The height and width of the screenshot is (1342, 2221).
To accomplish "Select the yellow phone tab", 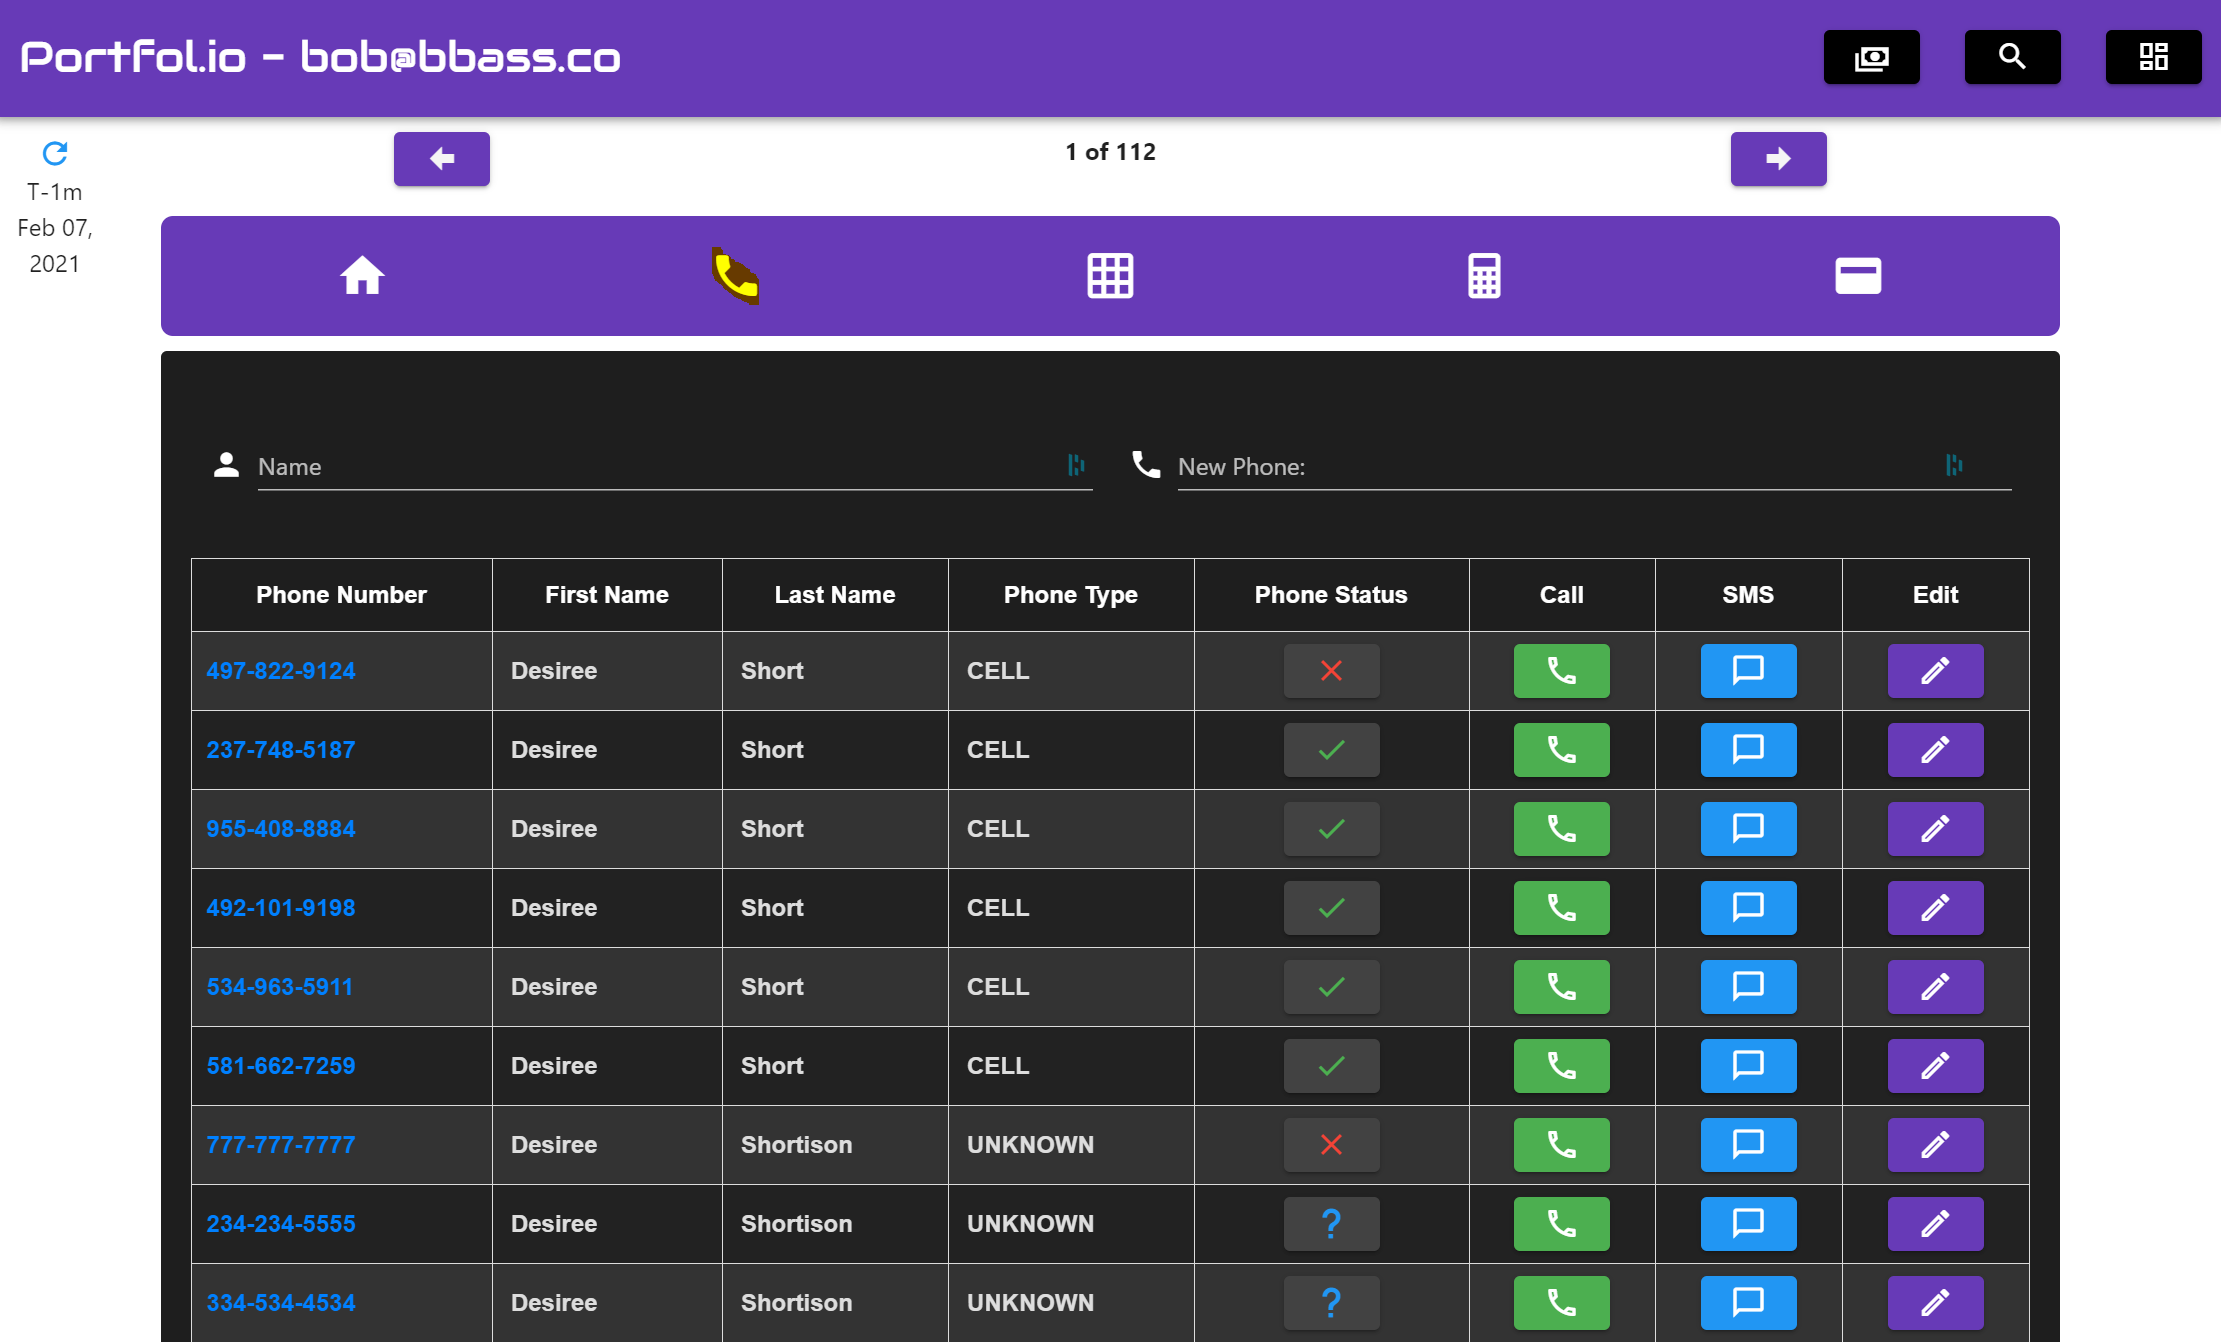I will point(736,276).
